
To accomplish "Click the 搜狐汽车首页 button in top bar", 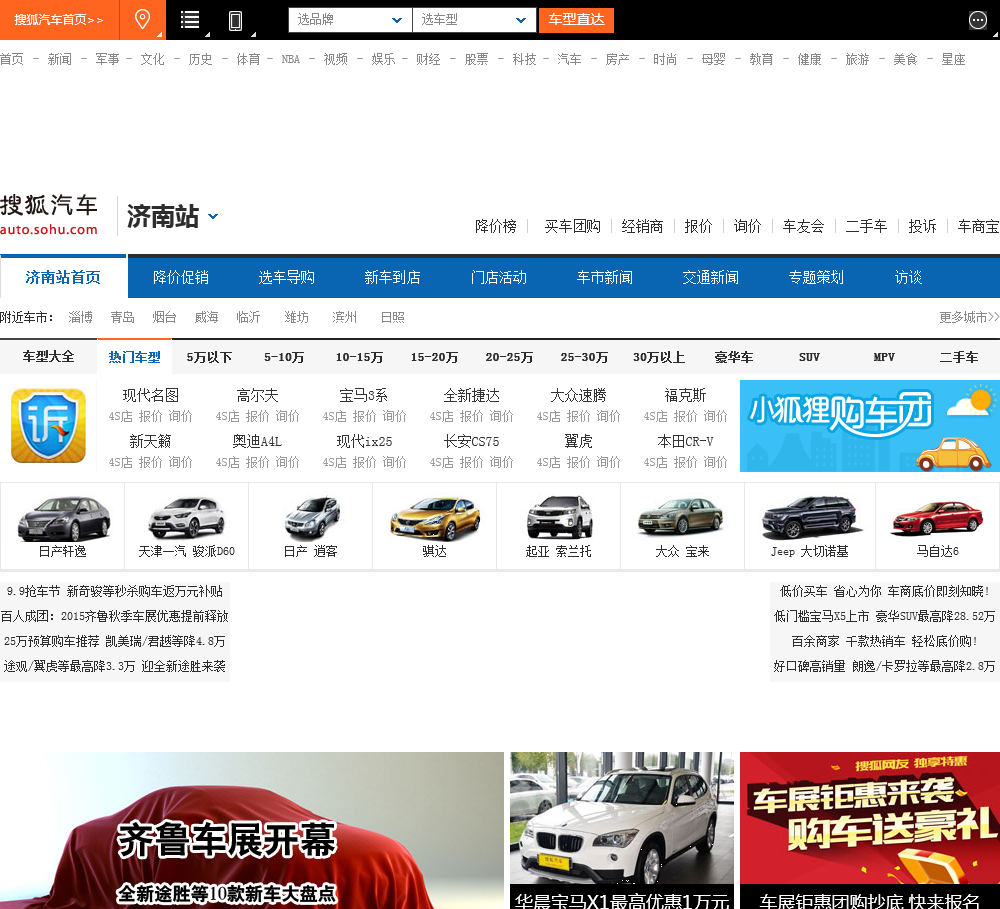I will 59,20.
